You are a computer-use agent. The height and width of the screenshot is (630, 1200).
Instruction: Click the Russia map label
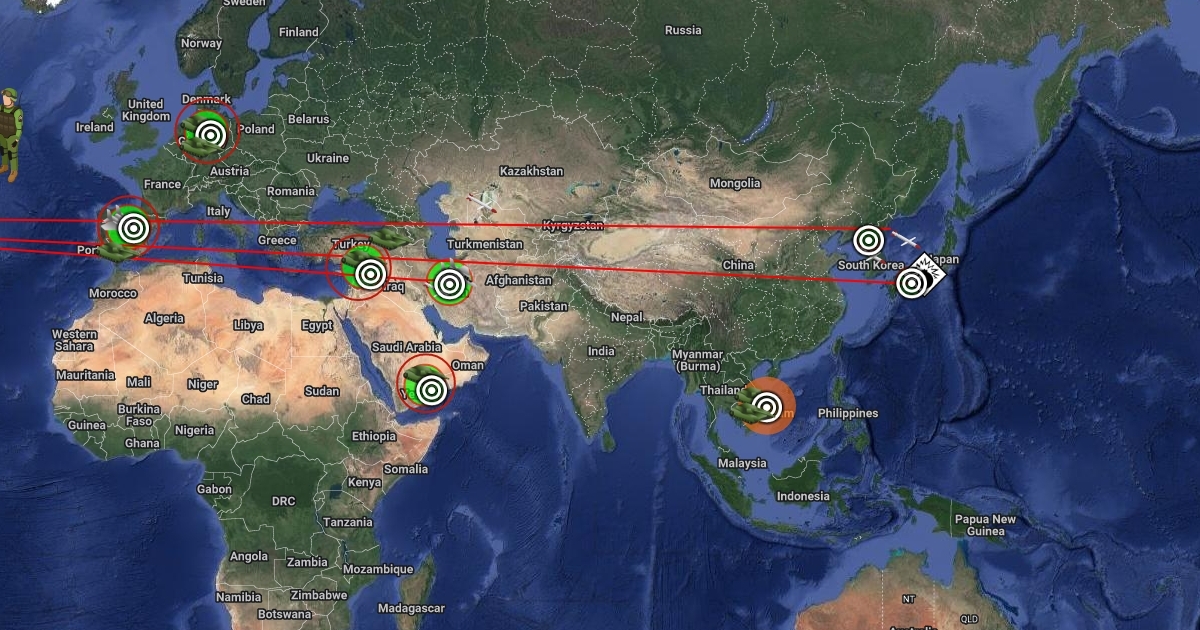tap(683, 30)
